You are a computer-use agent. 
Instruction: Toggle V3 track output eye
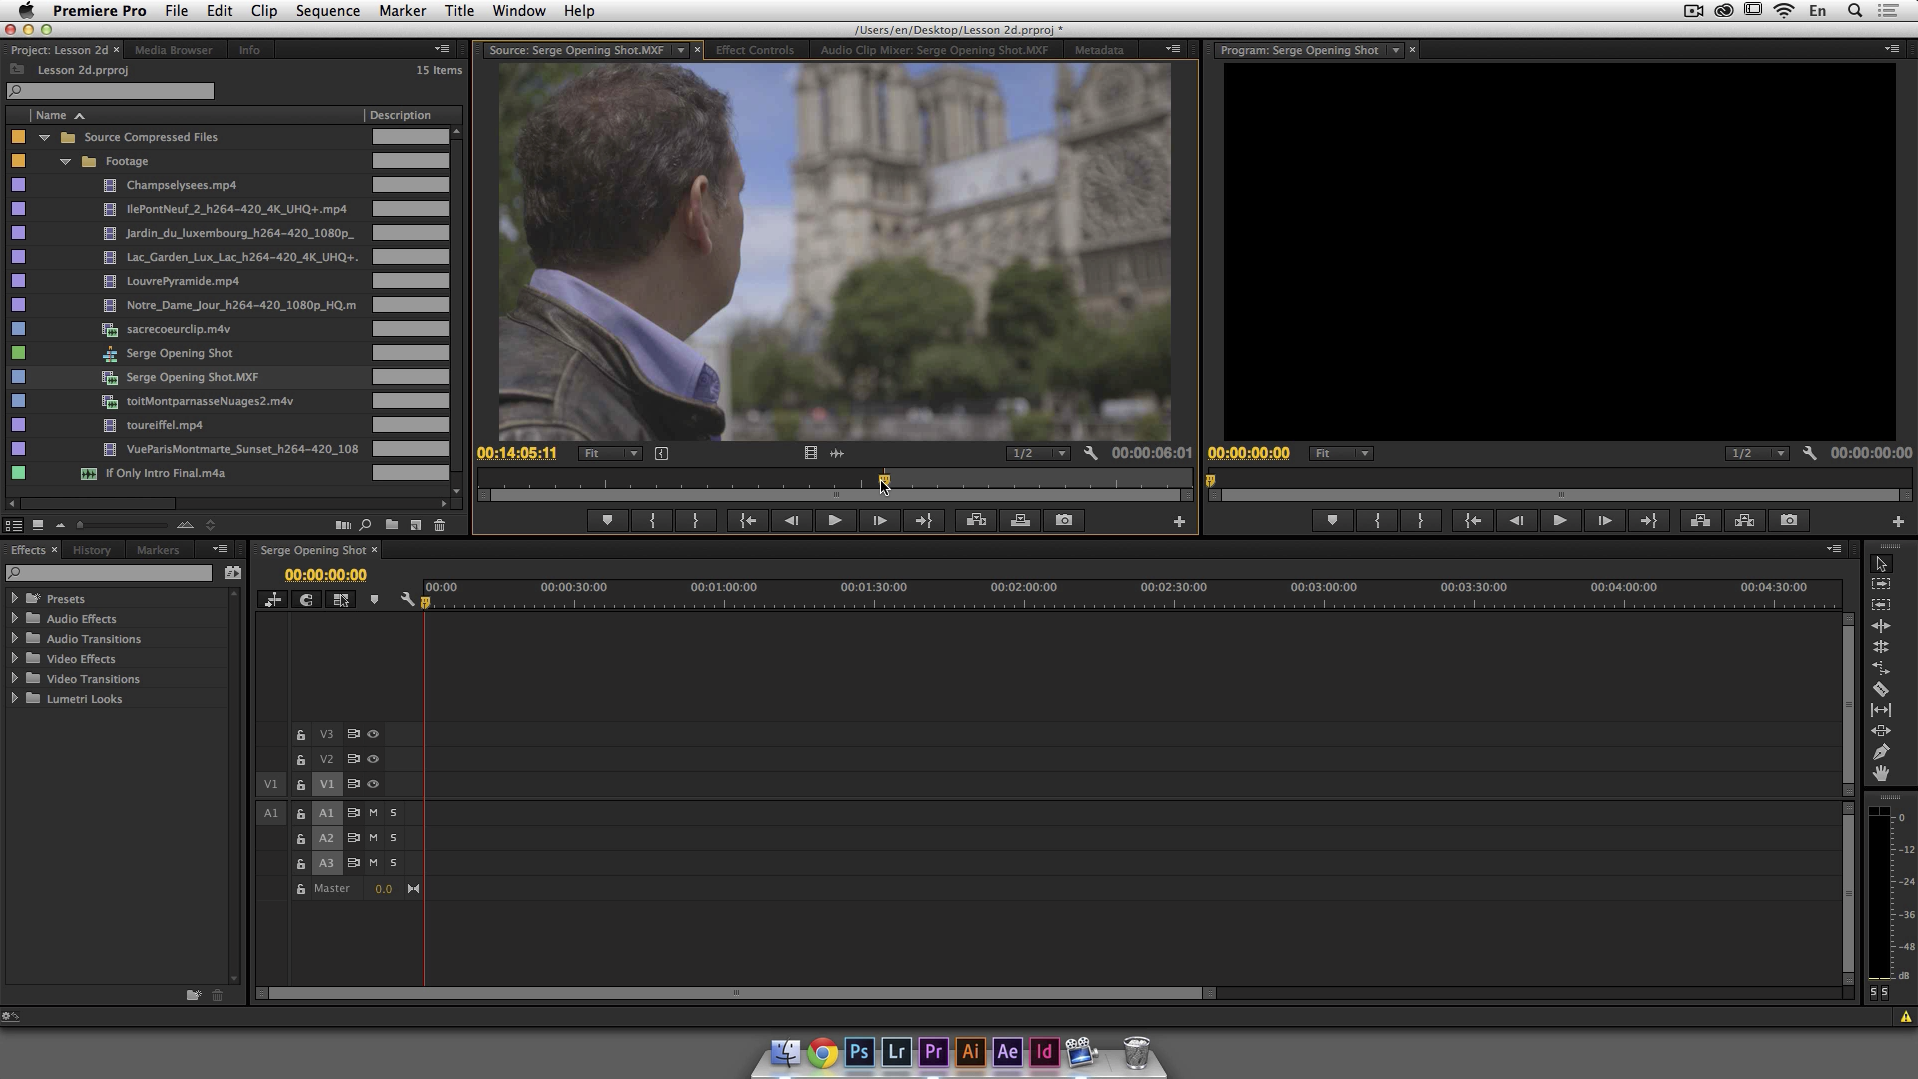(373, 734)
